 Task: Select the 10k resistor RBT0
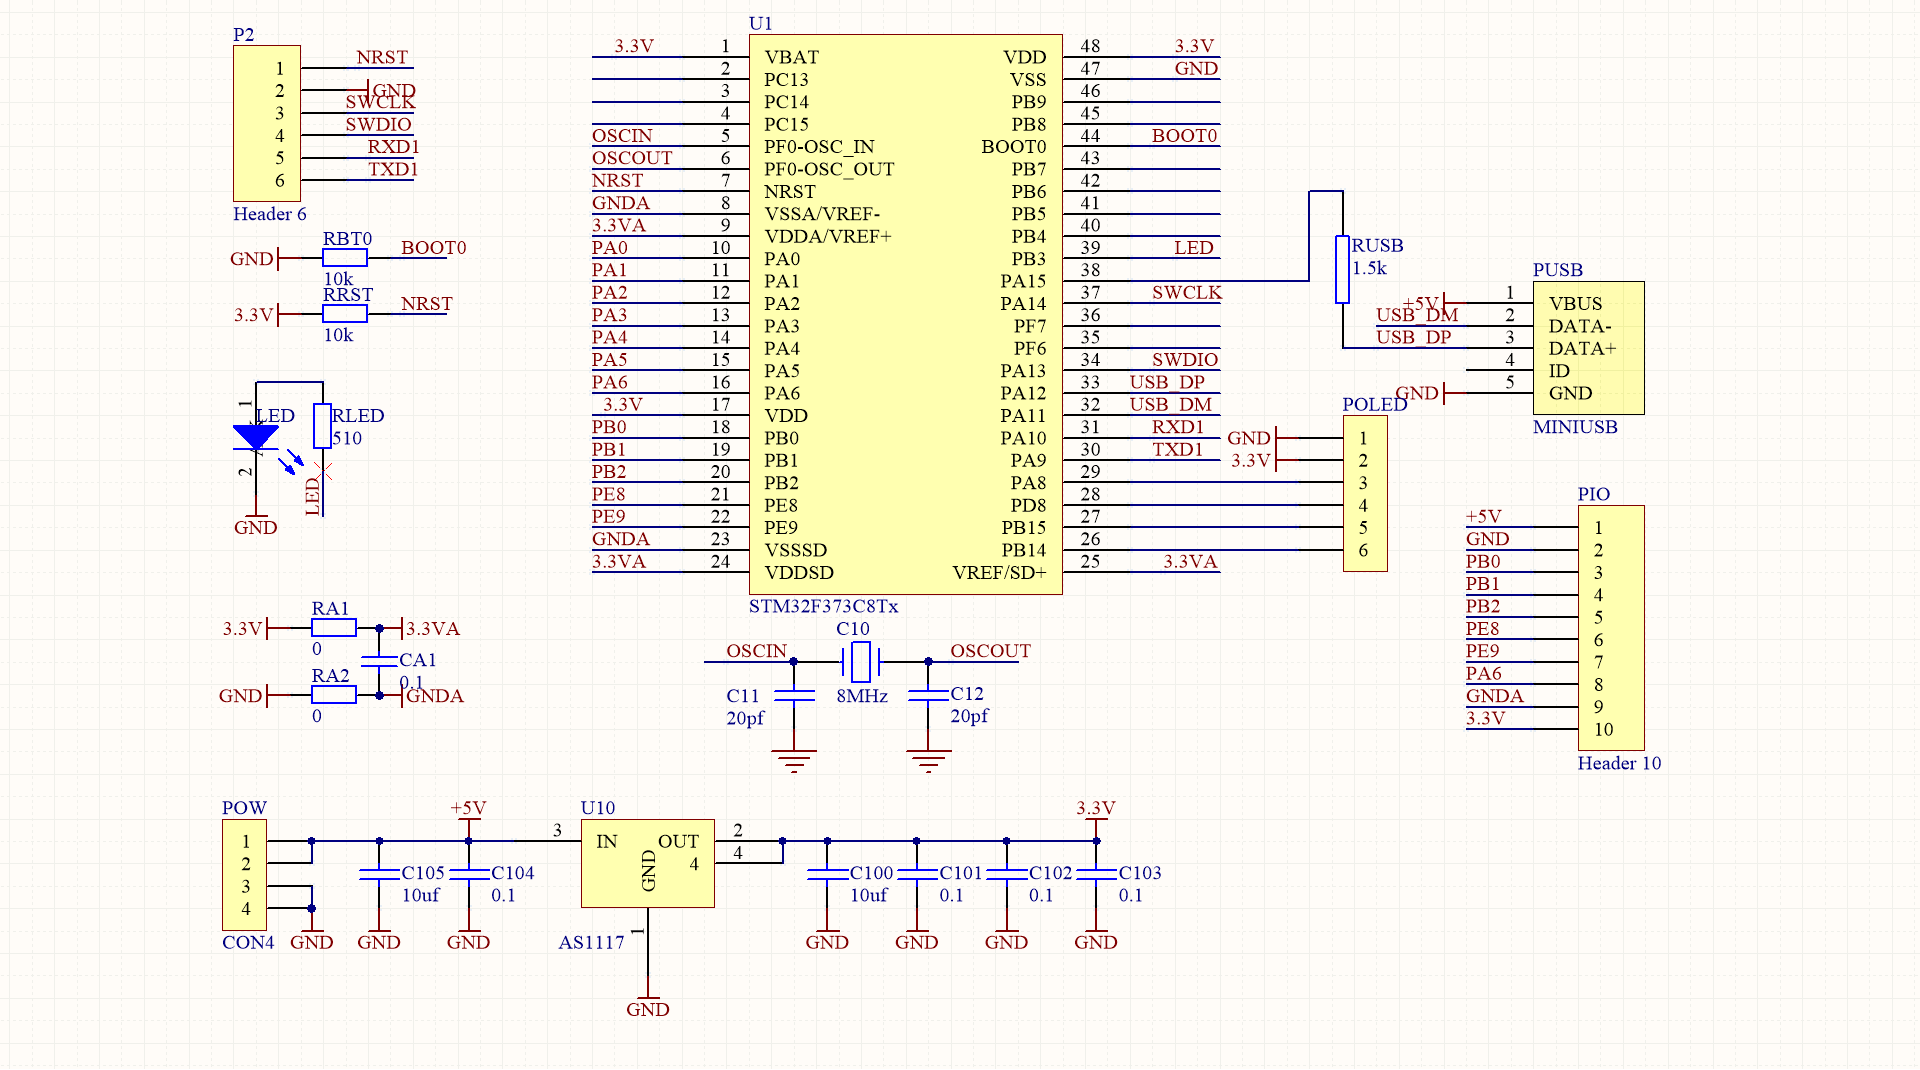click(344, 256)
